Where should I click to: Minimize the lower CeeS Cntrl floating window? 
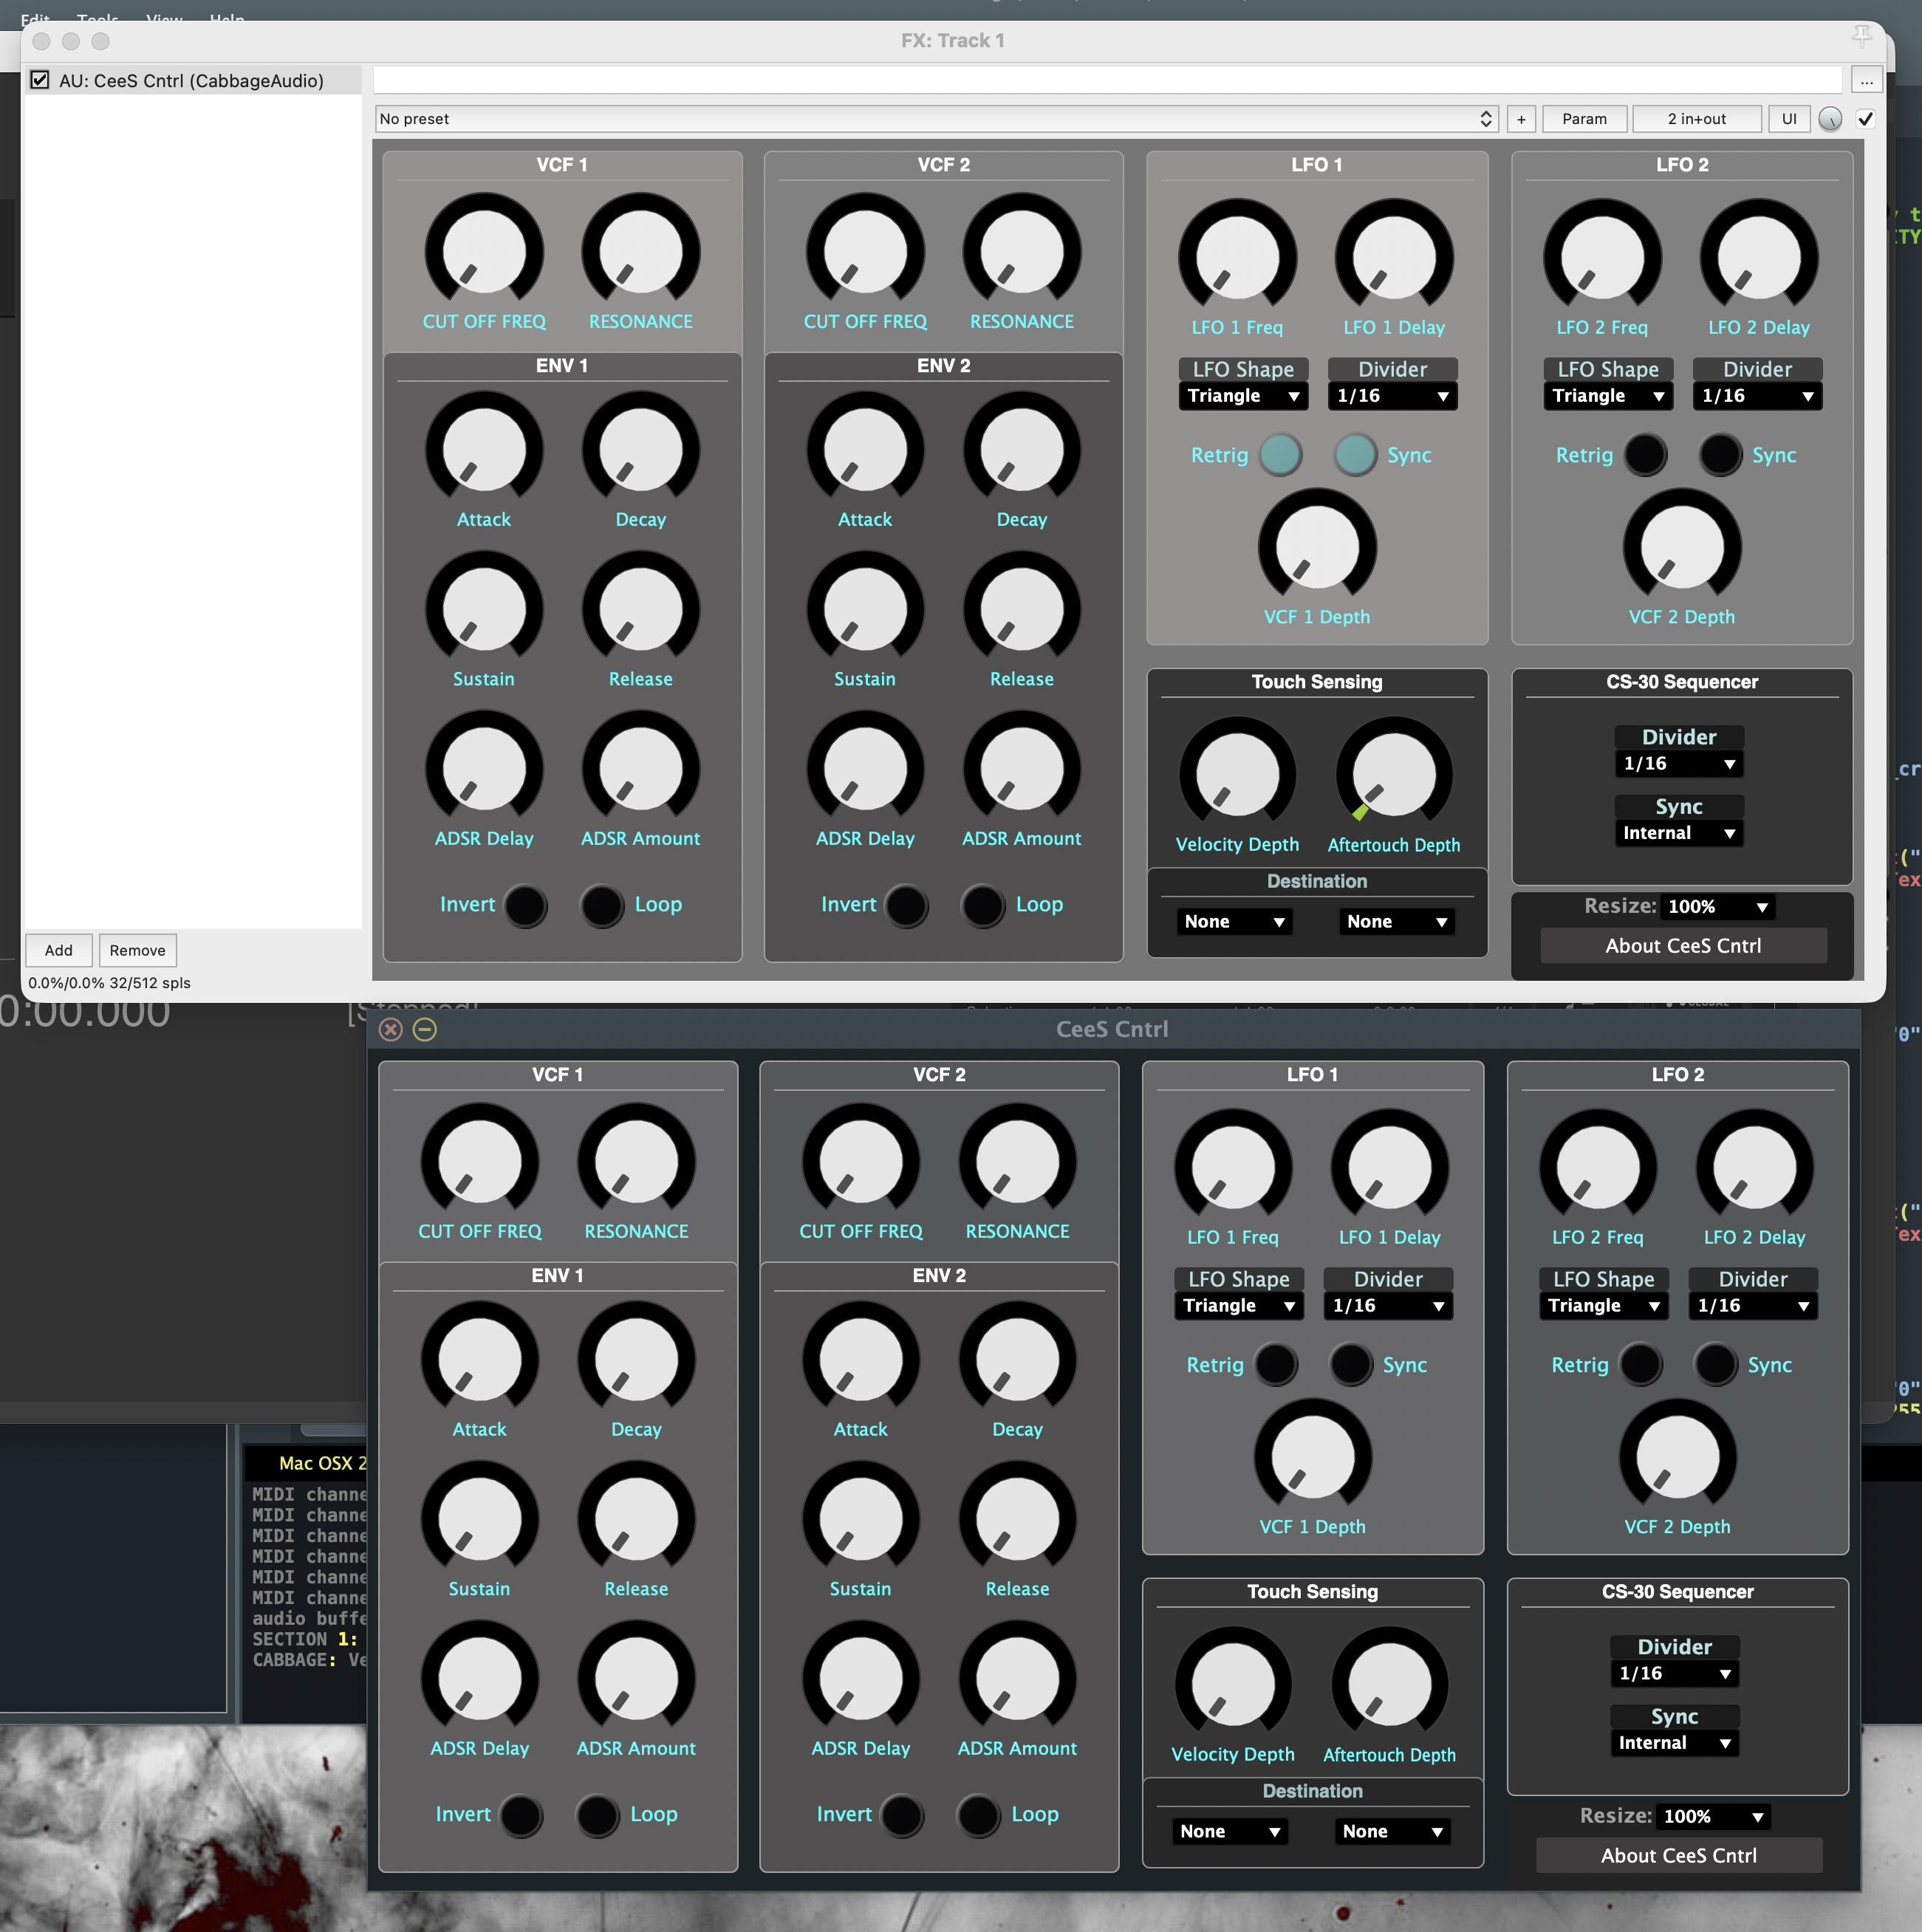click(425, 1029)
